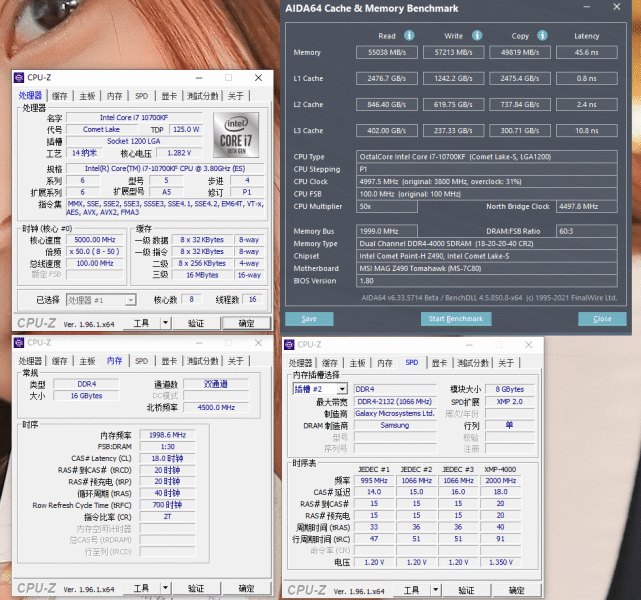641x600 pixels.
Task: Expand the 工具 arrow in processor CPU-Z window
Action: tap(165, 323)
